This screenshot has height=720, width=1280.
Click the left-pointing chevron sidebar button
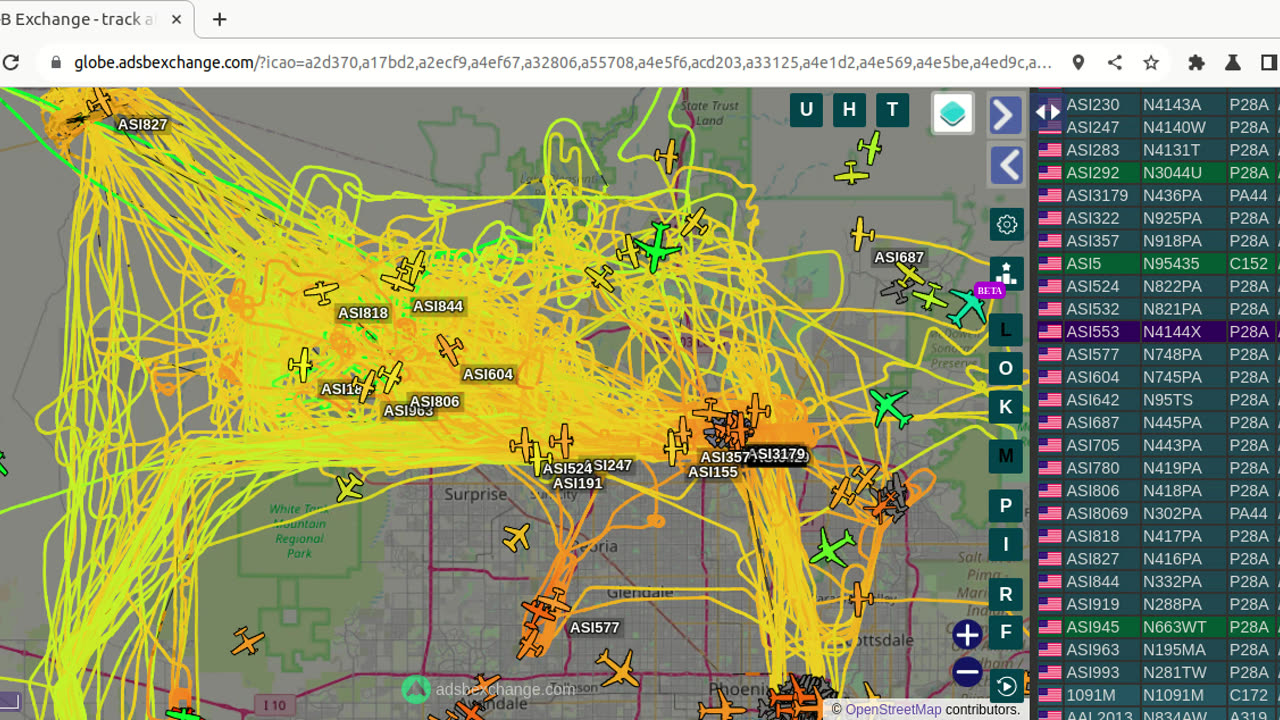pos(1006,165)
